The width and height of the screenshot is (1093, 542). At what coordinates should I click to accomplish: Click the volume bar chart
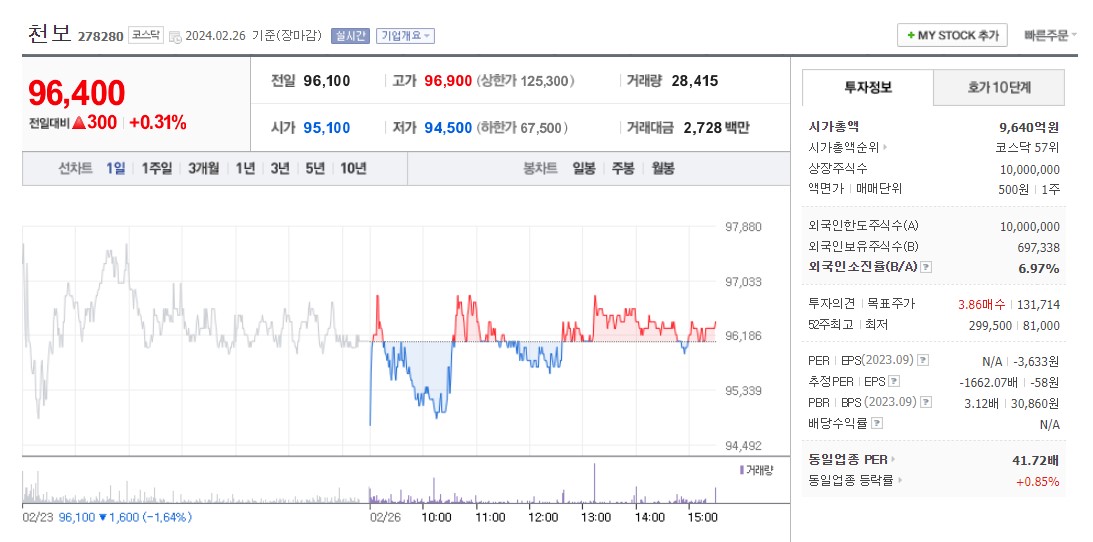click(370, 483)
